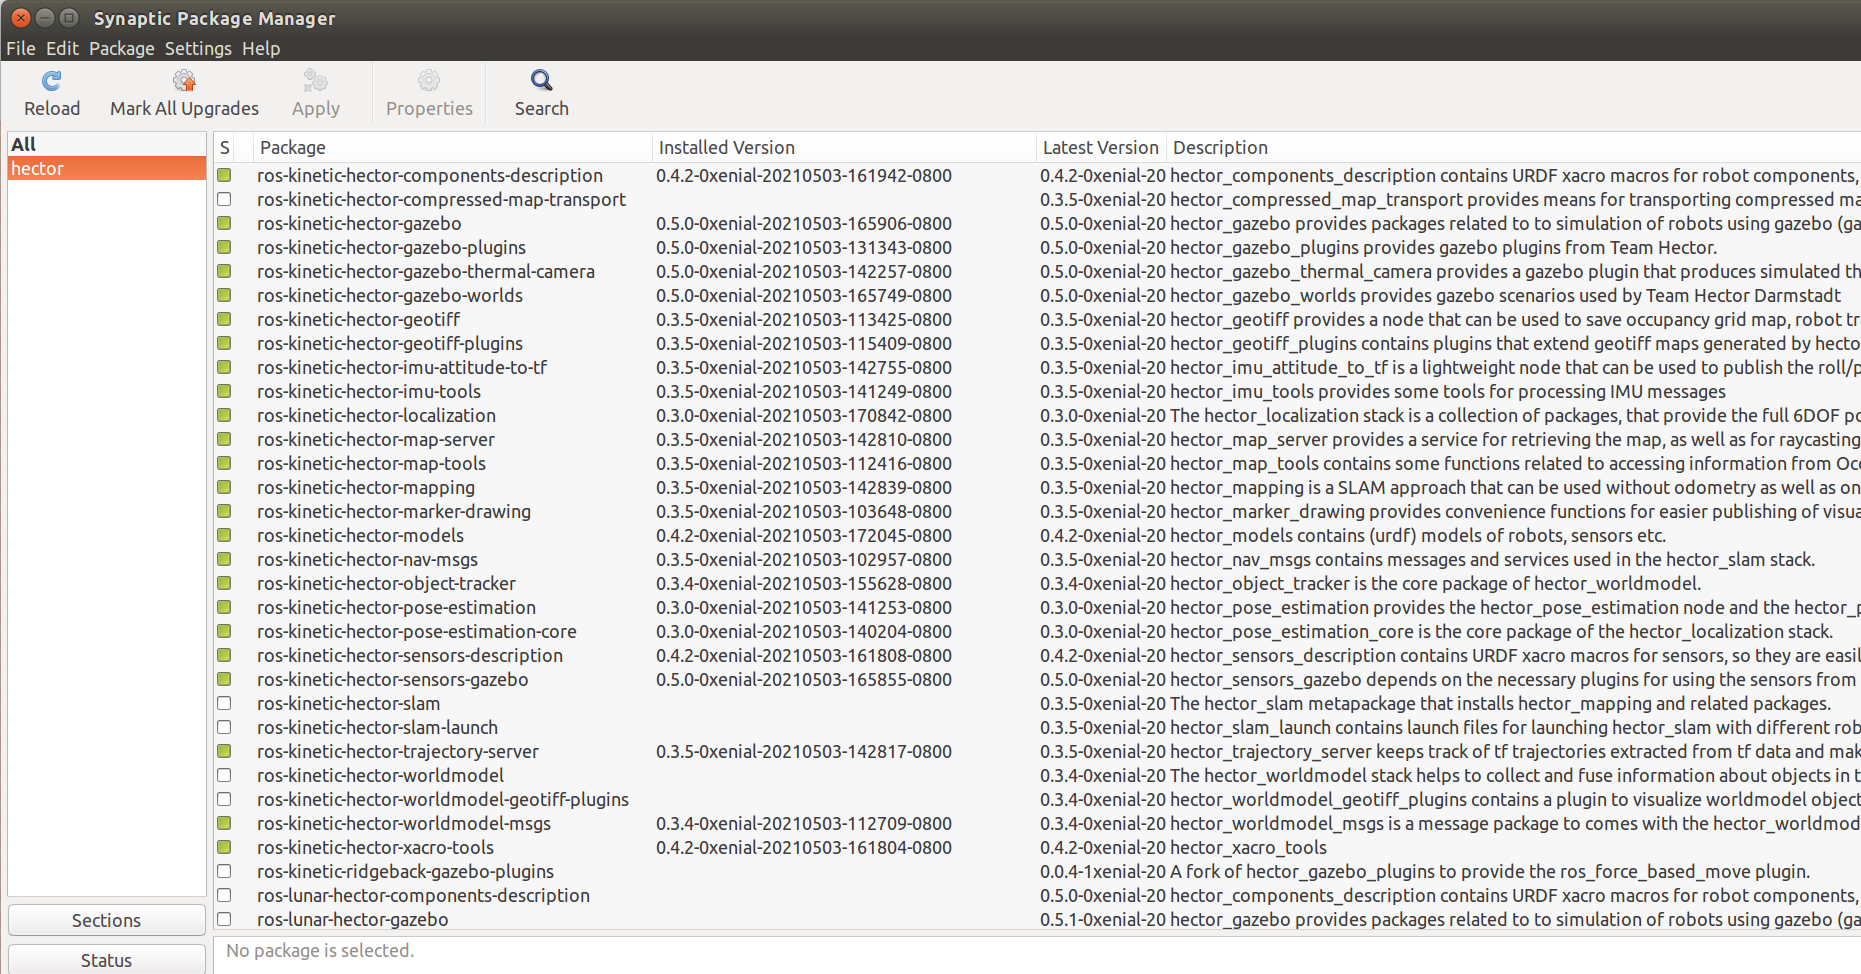Open the Edit menu
The width and height of the screenshot is (1861, 974).
click(x=62, y=48)
